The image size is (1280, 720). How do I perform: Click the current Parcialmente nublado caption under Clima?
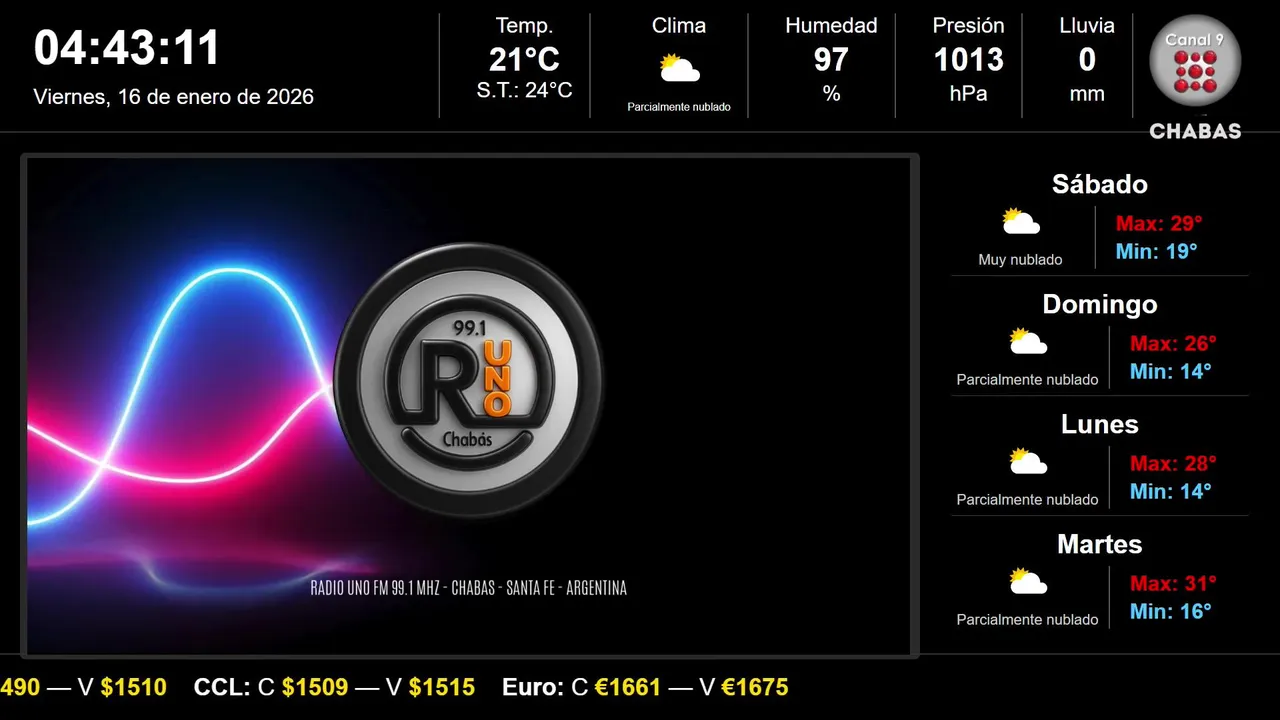click(x=679, y=107)
